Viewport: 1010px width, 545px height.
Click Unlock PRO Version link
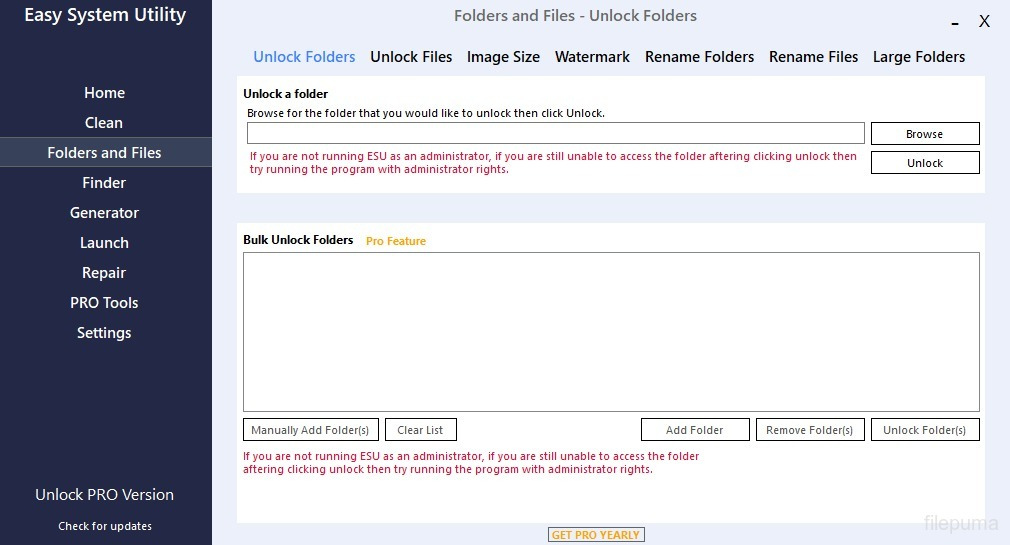click(104, 495)
